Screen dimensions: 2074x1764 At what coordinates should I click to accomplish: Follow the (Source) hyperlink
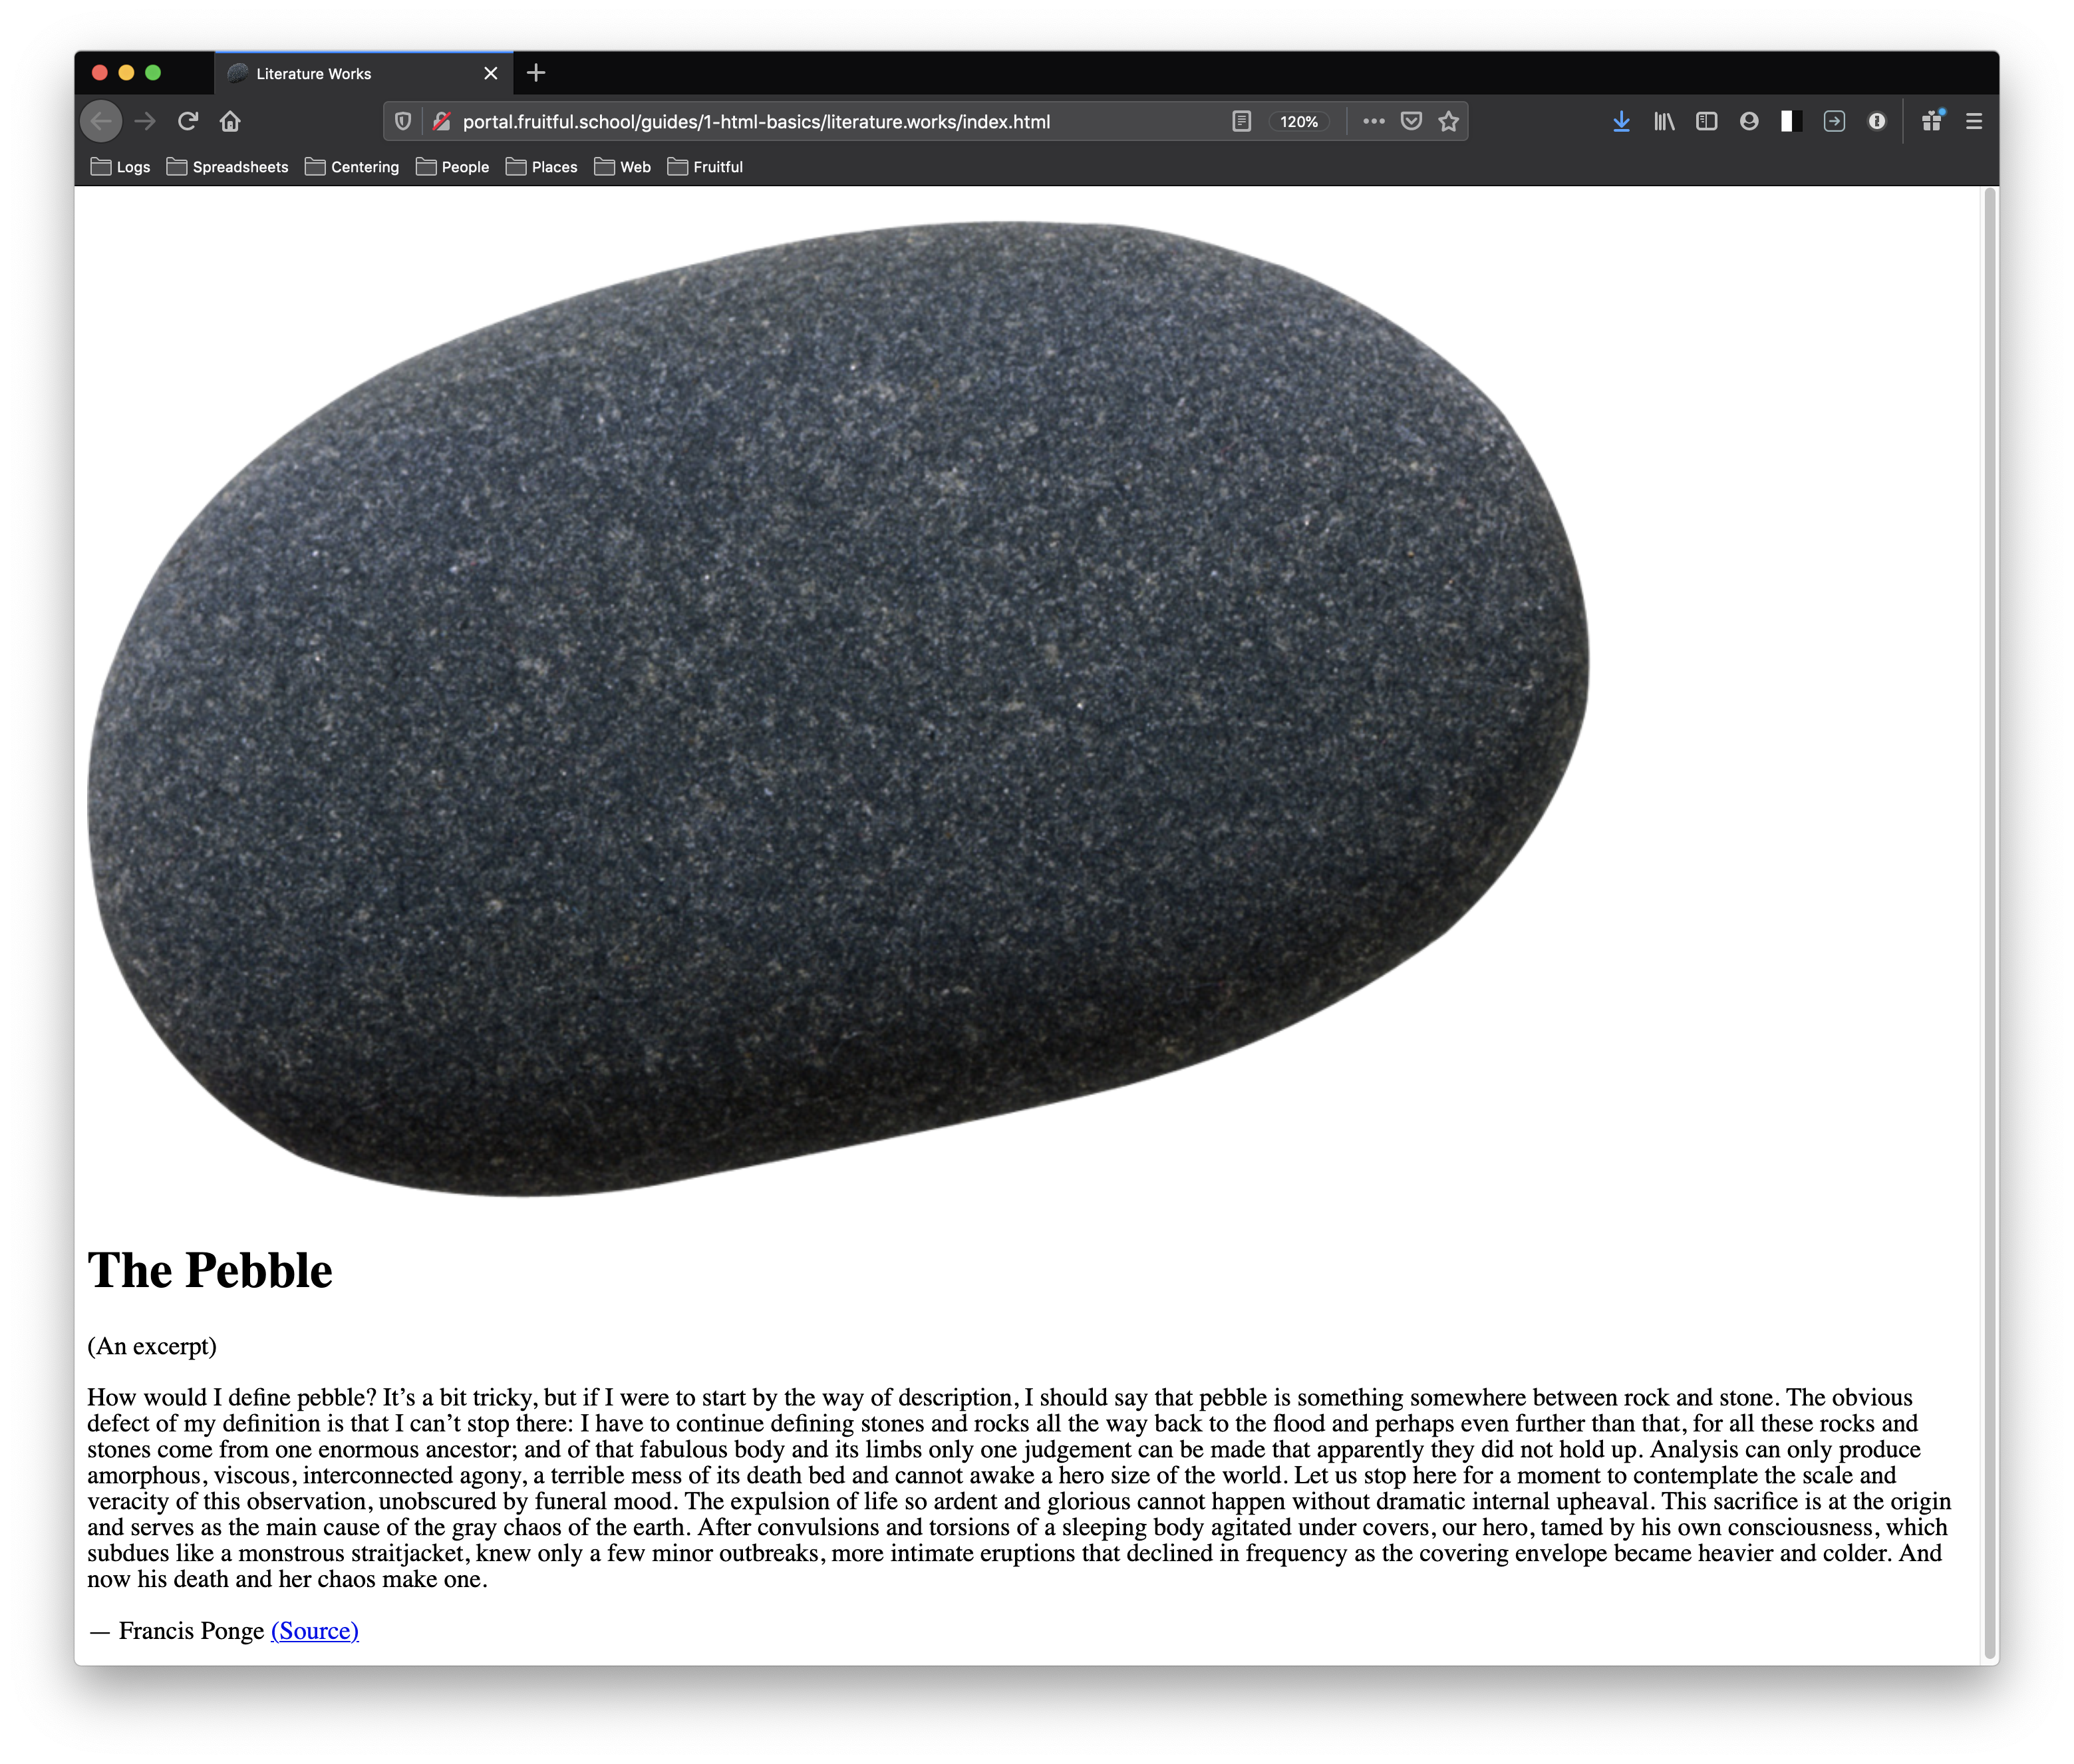click(x=314, y=1630)
